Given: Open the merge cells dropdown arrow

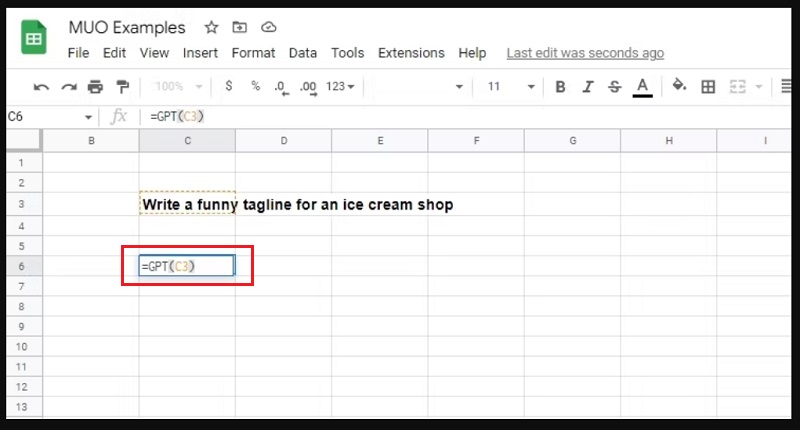Looking at the screenshot, I should point(759,87).
